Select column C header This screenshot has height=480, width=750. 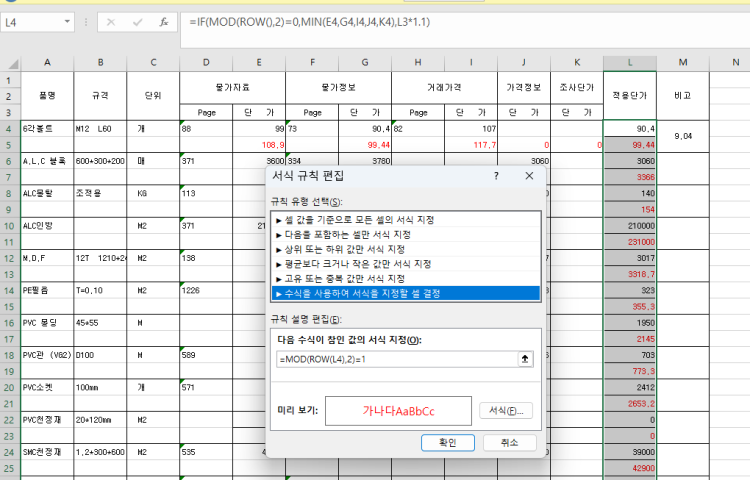(x=153, y=62)
